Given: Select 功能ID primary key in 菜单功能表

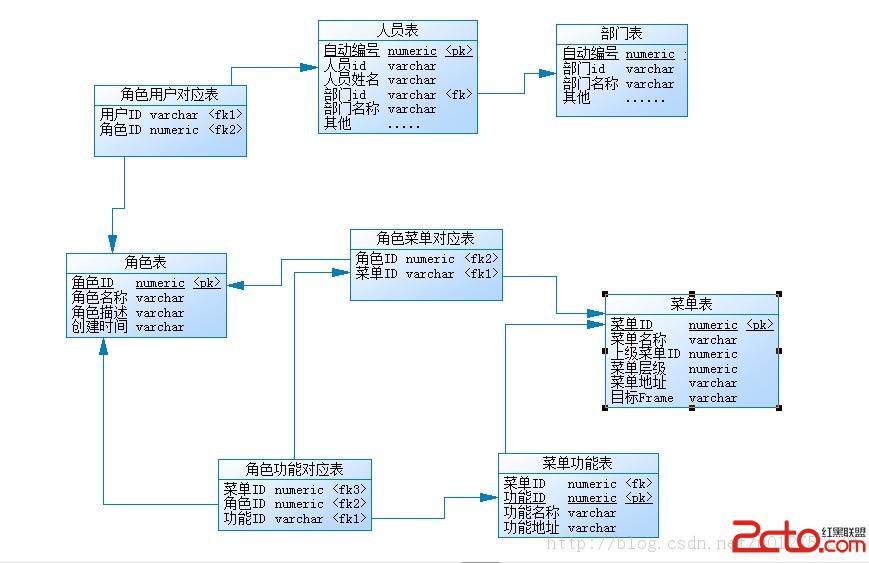Looking at the screenshot, I should coord(578,498).
